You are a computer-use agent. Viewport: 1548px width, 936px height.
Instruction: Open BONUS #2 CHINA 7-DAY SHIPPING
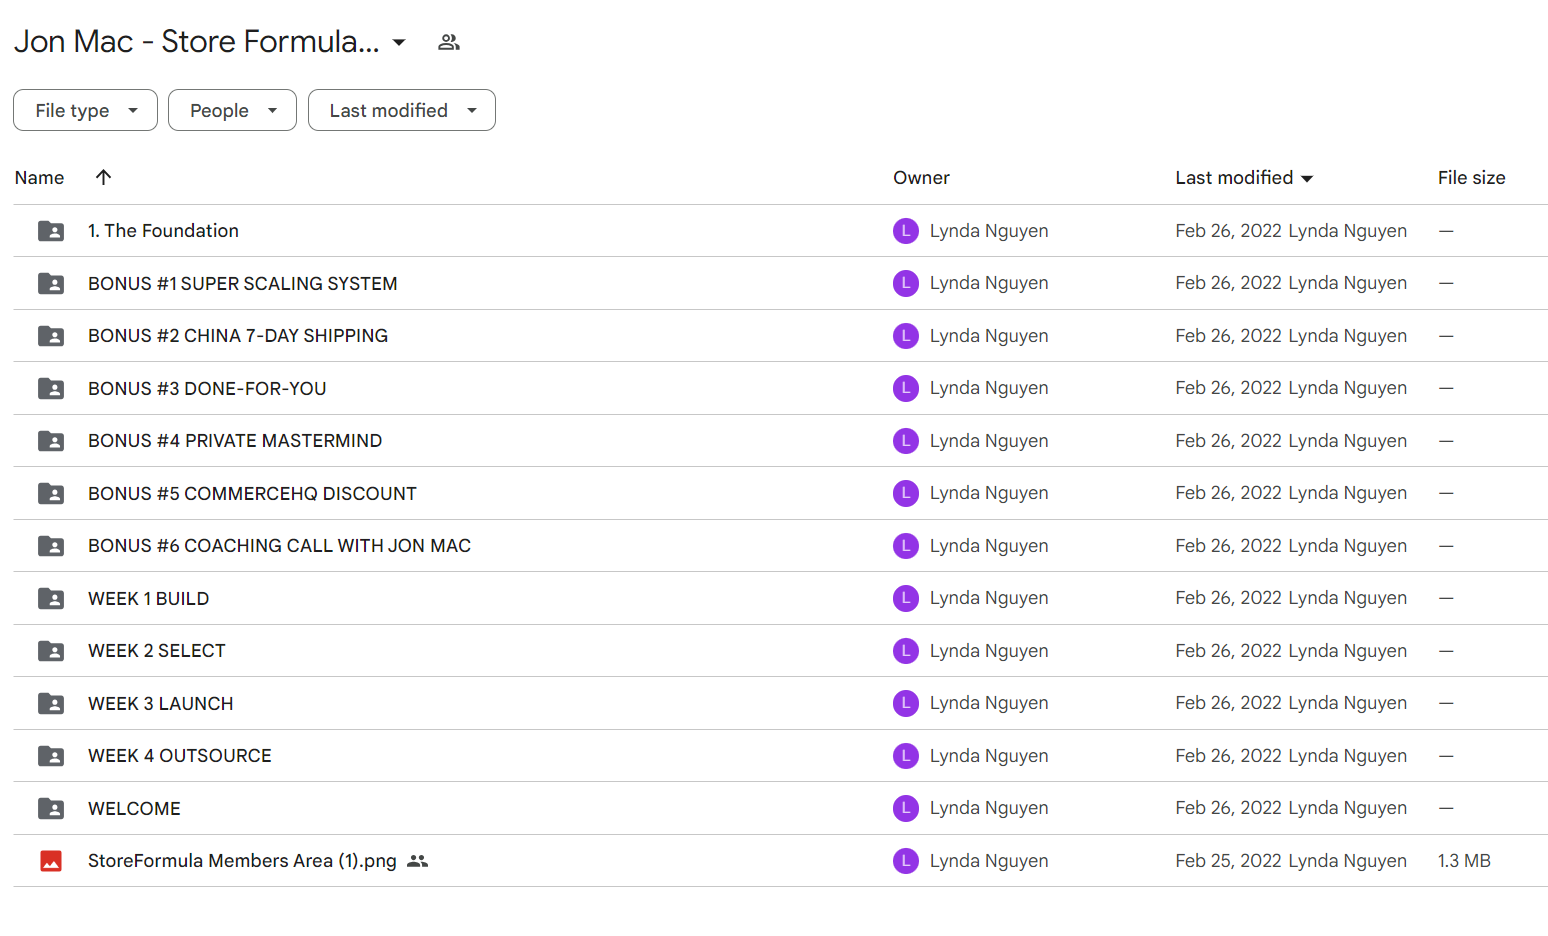point(238,336)
